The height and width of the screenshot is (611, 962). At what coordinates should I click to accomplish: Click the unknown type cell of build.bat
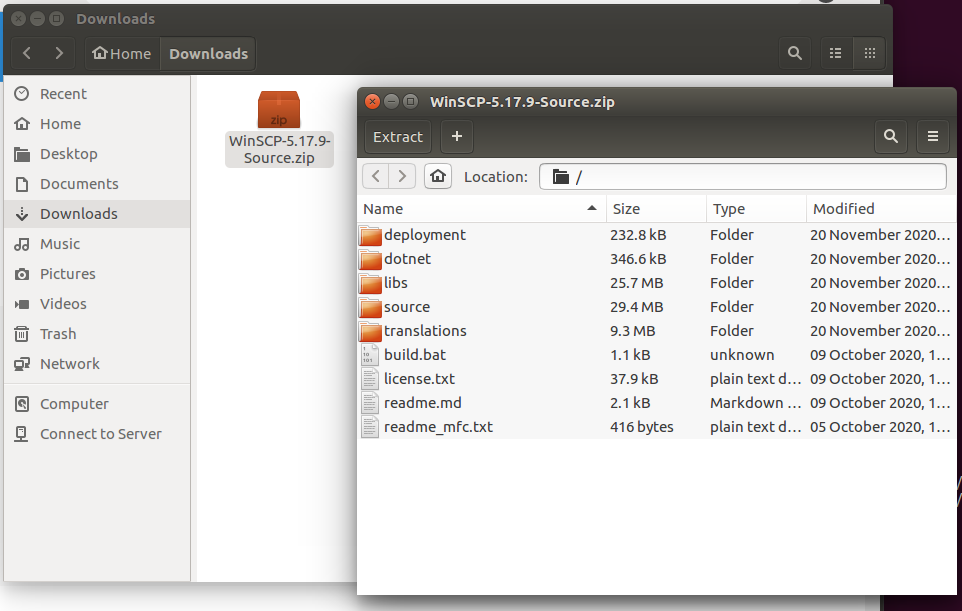[742, 355]
